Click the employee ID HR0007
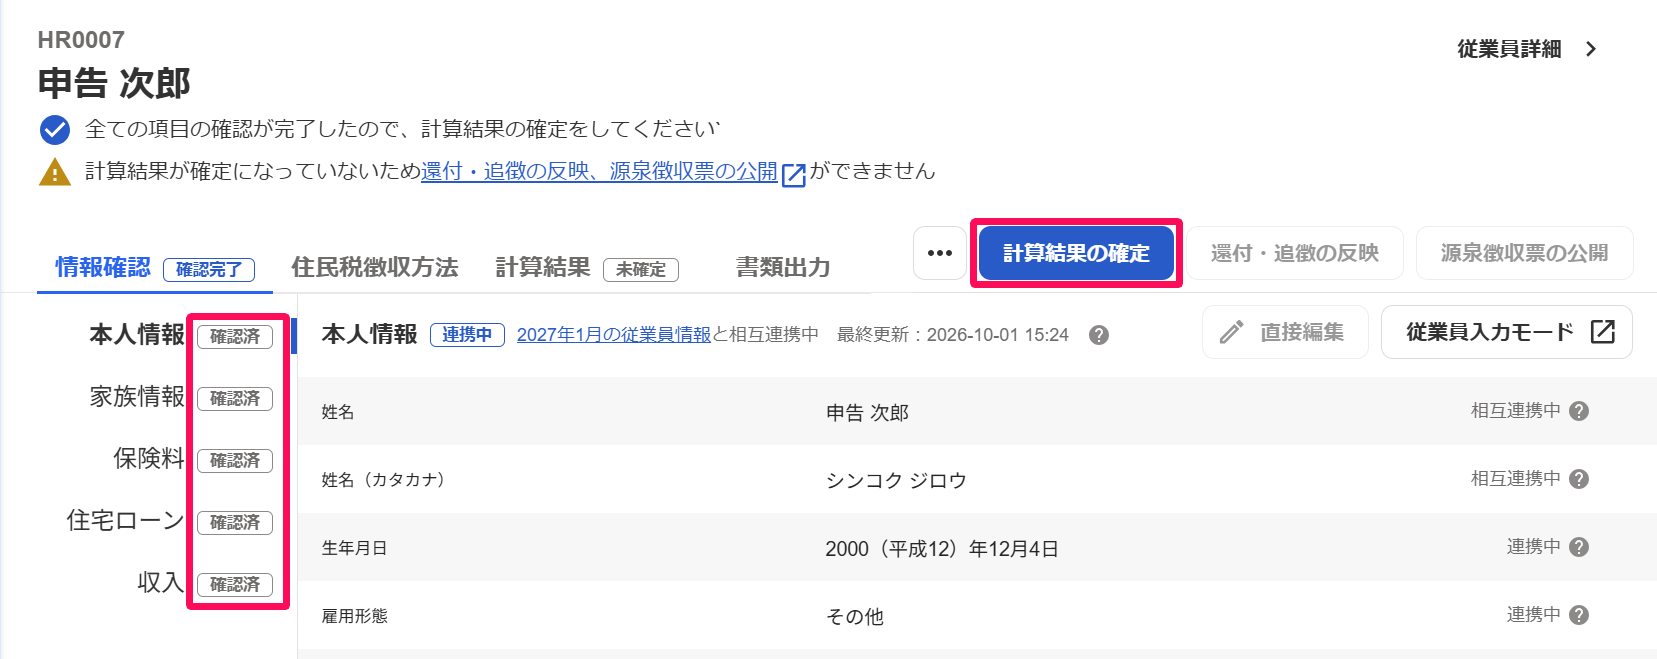The image size is (1657, 659). tap(81, 40)
